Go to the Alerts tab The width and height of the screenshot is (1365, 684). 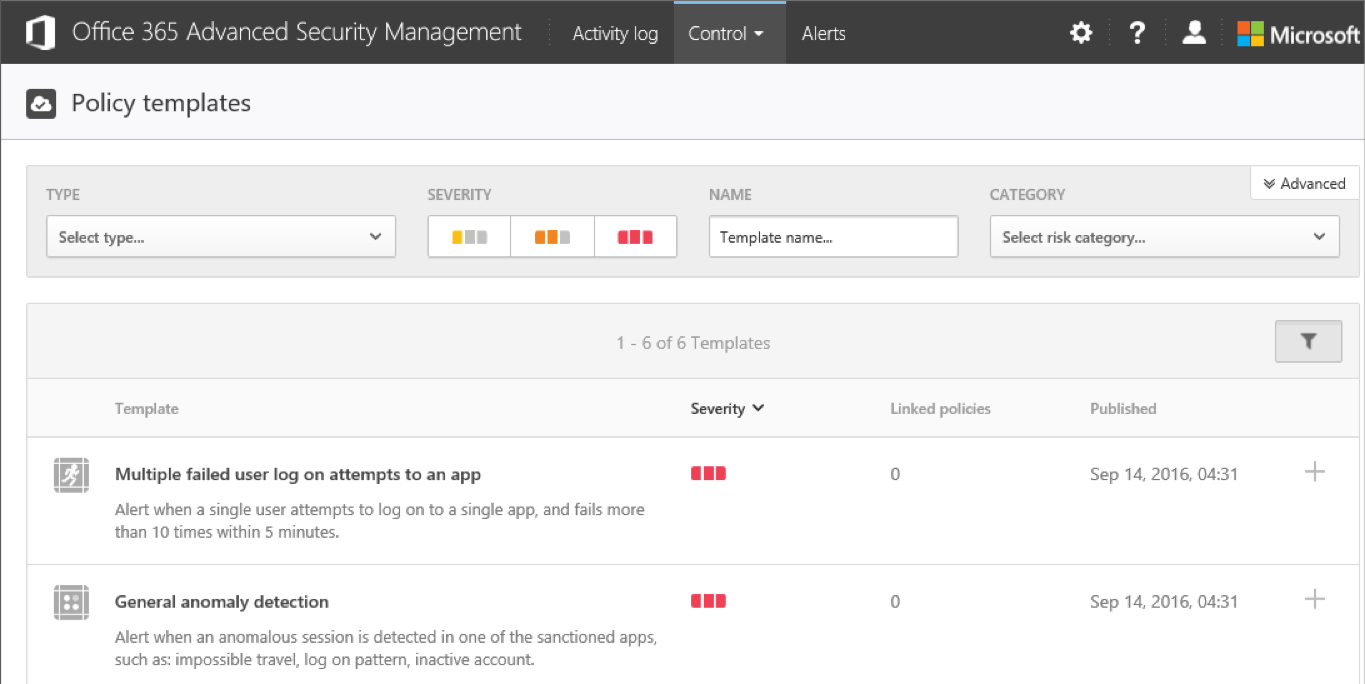824,33
